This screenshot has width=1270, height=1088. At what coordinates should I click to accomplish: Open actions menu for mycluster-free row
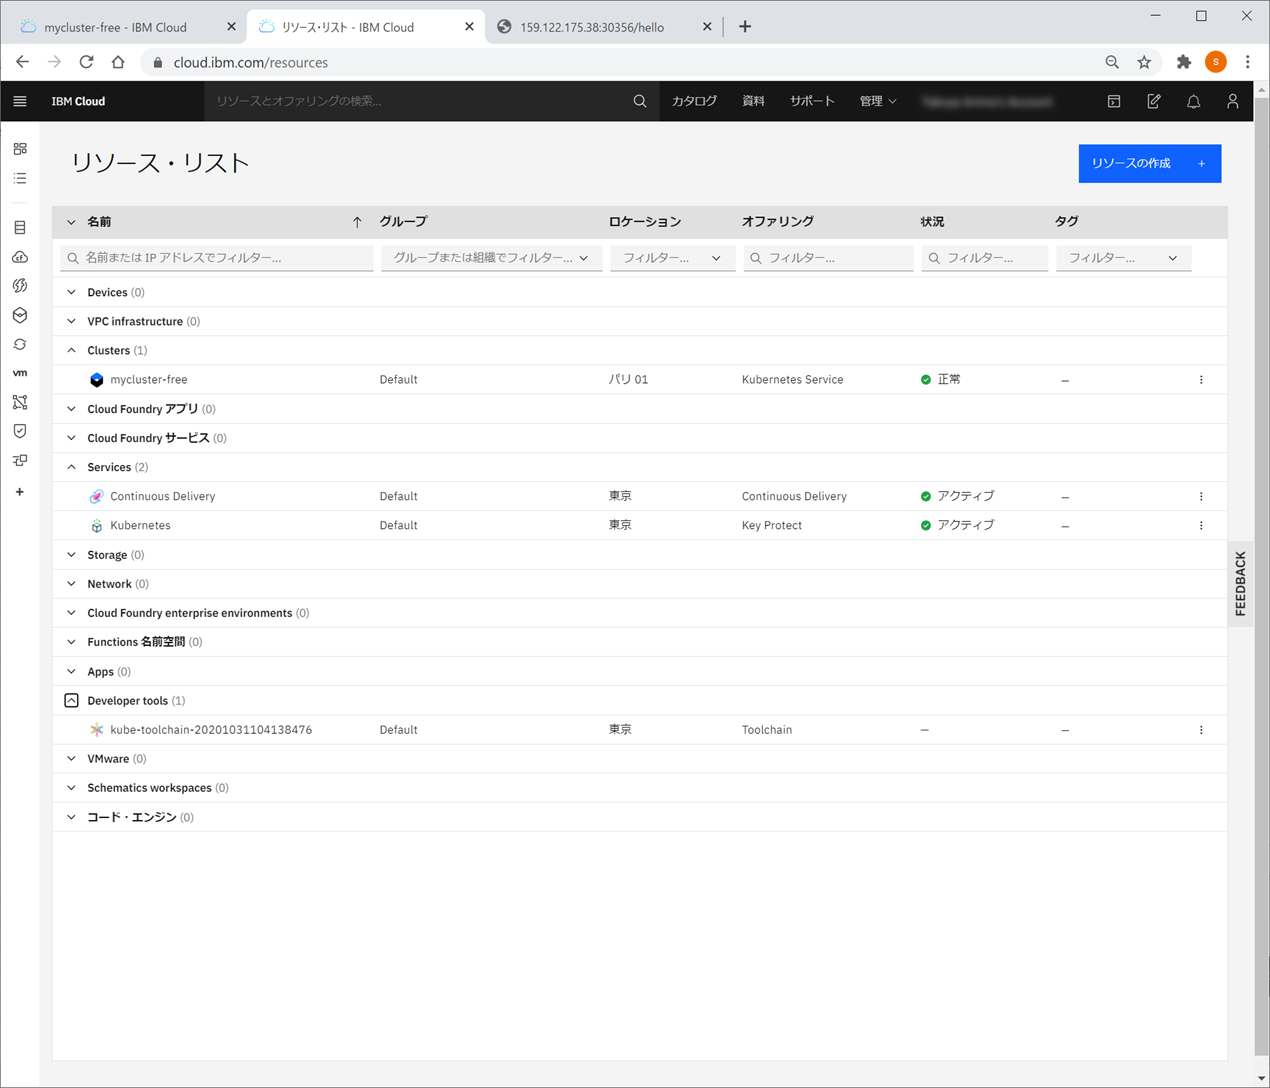1201,380
